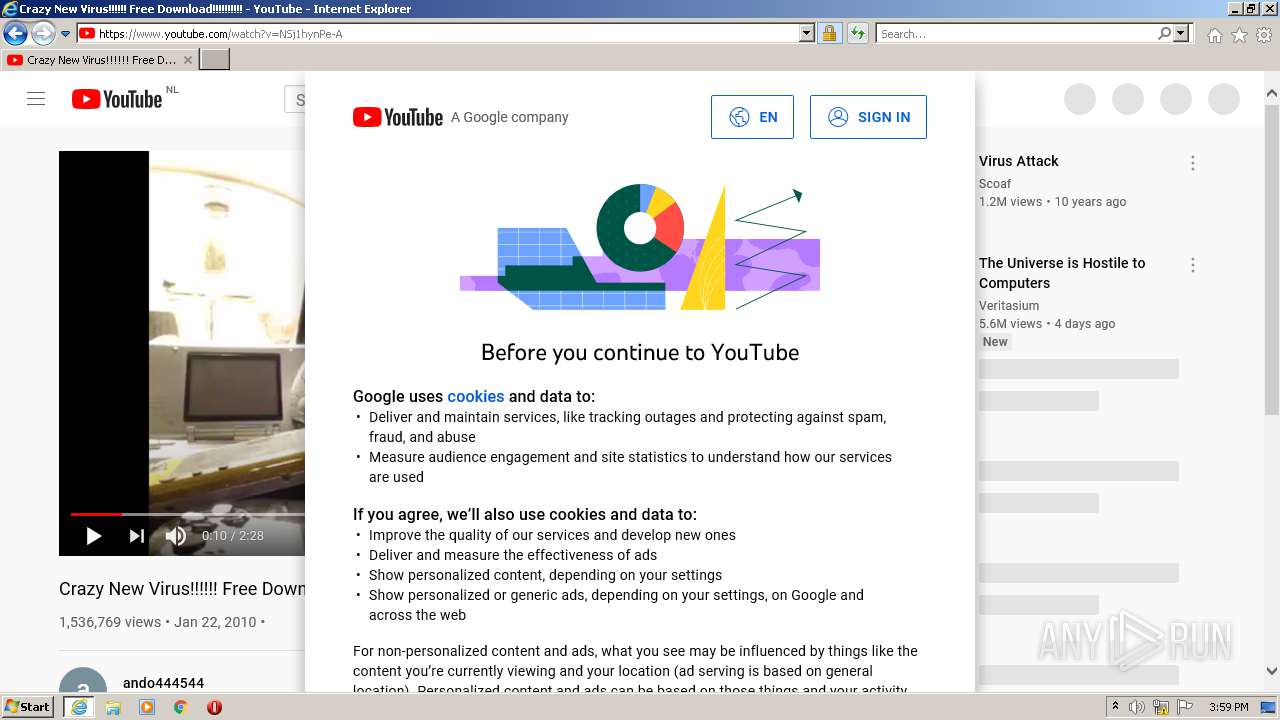This screenshot has height=720, width=1280.
Task: Click the '1,536,769 views' text
Action: [x=110, y=622]
